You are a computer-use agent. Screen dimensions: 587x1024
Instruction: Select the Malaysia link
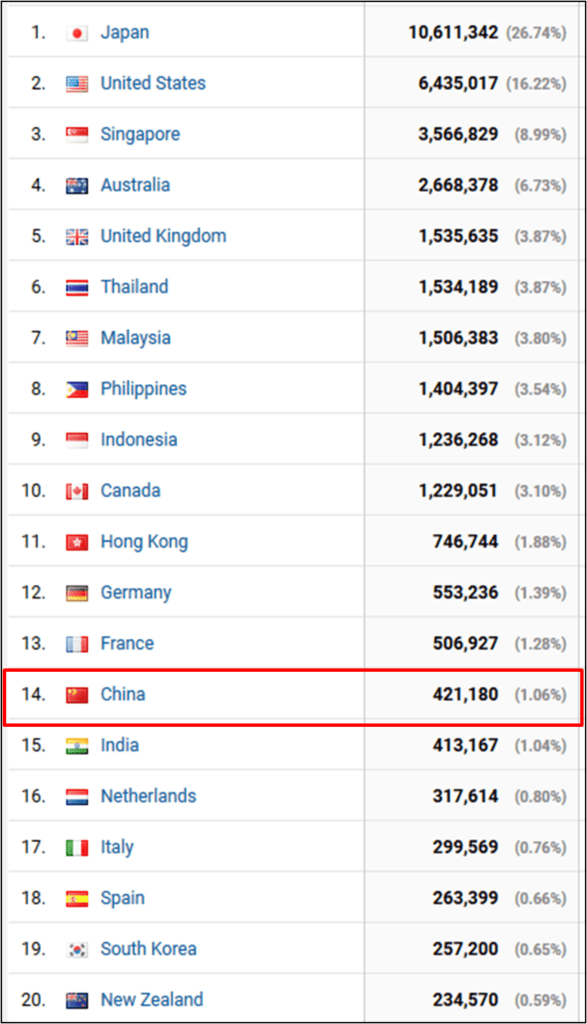[135, 338]
